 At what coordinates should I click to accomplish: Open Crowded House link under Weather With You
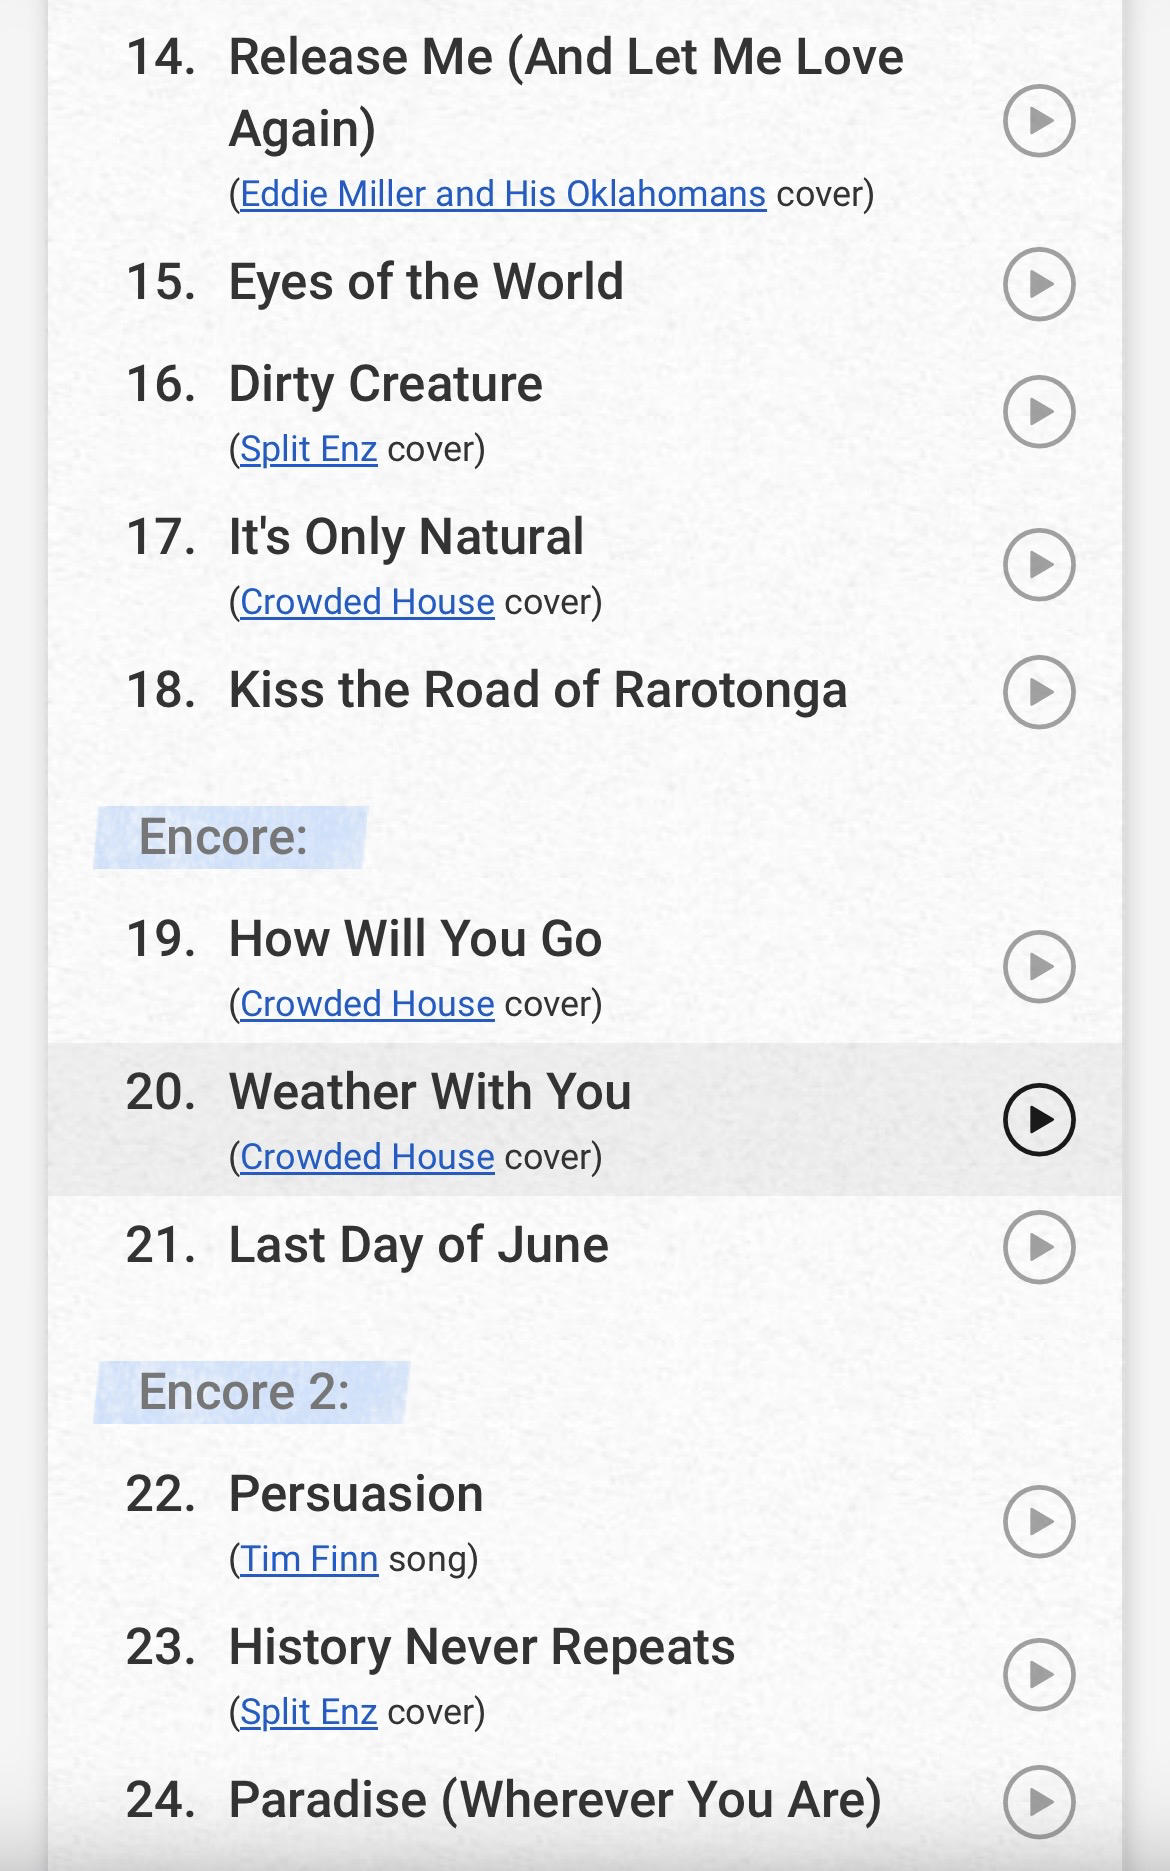367,1157
